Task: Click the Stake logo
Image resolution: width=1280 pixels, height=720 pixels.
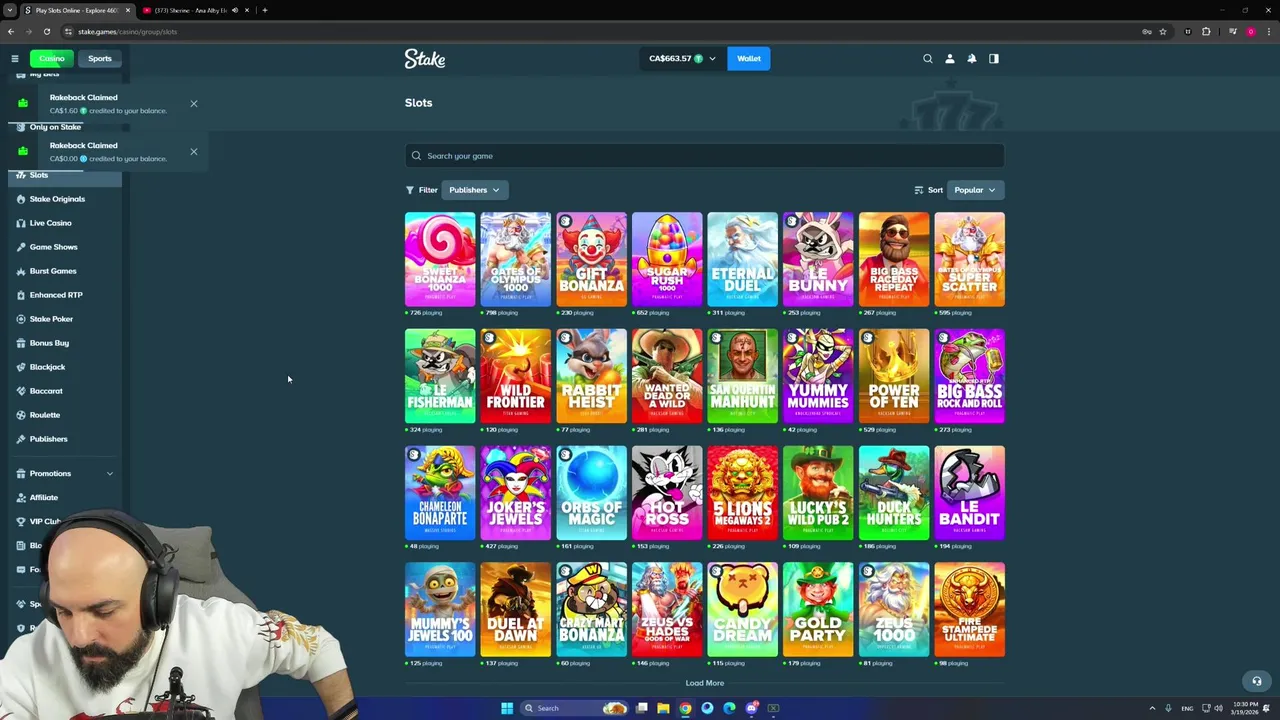Action: [x=425, y=59]
